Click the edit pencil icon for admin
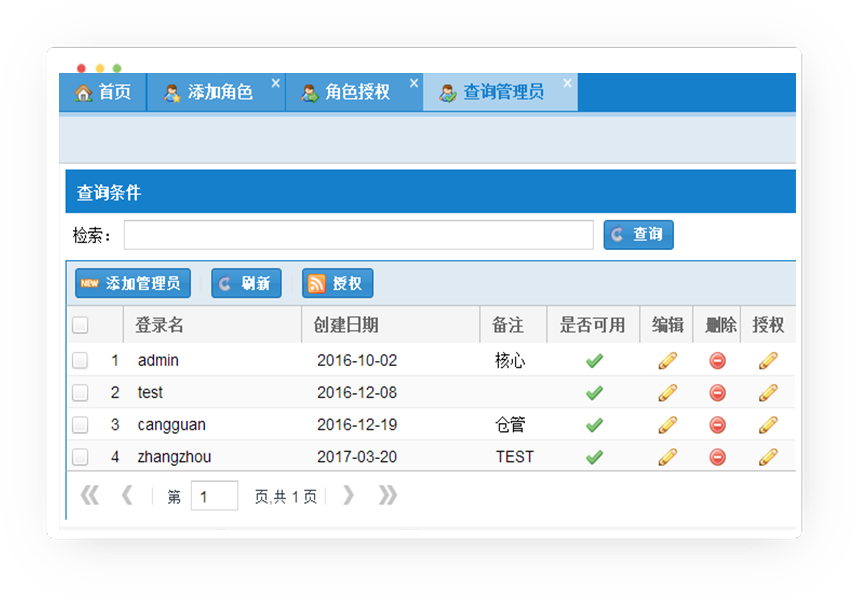855x600 pixels. pyautogui.click(x=667, y=361)
